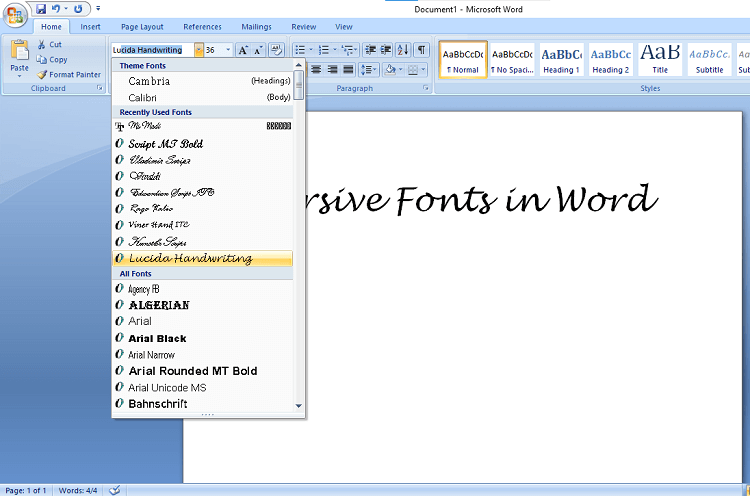
Task: Cut the selection
Action: (50, 44)
